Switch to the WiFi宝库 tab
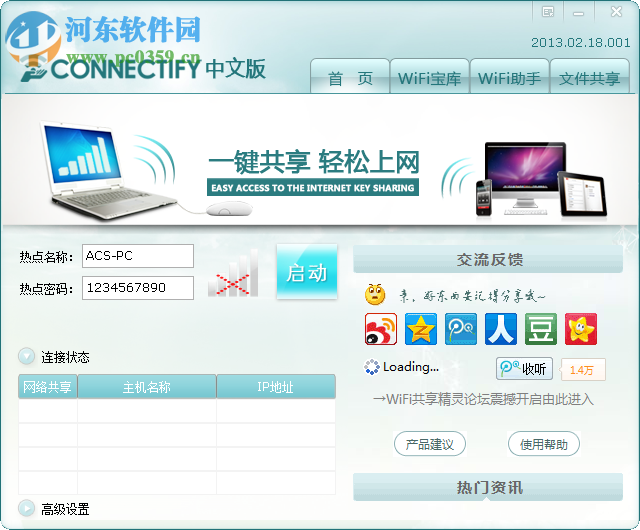640x530 pixels. click(430, 76)
